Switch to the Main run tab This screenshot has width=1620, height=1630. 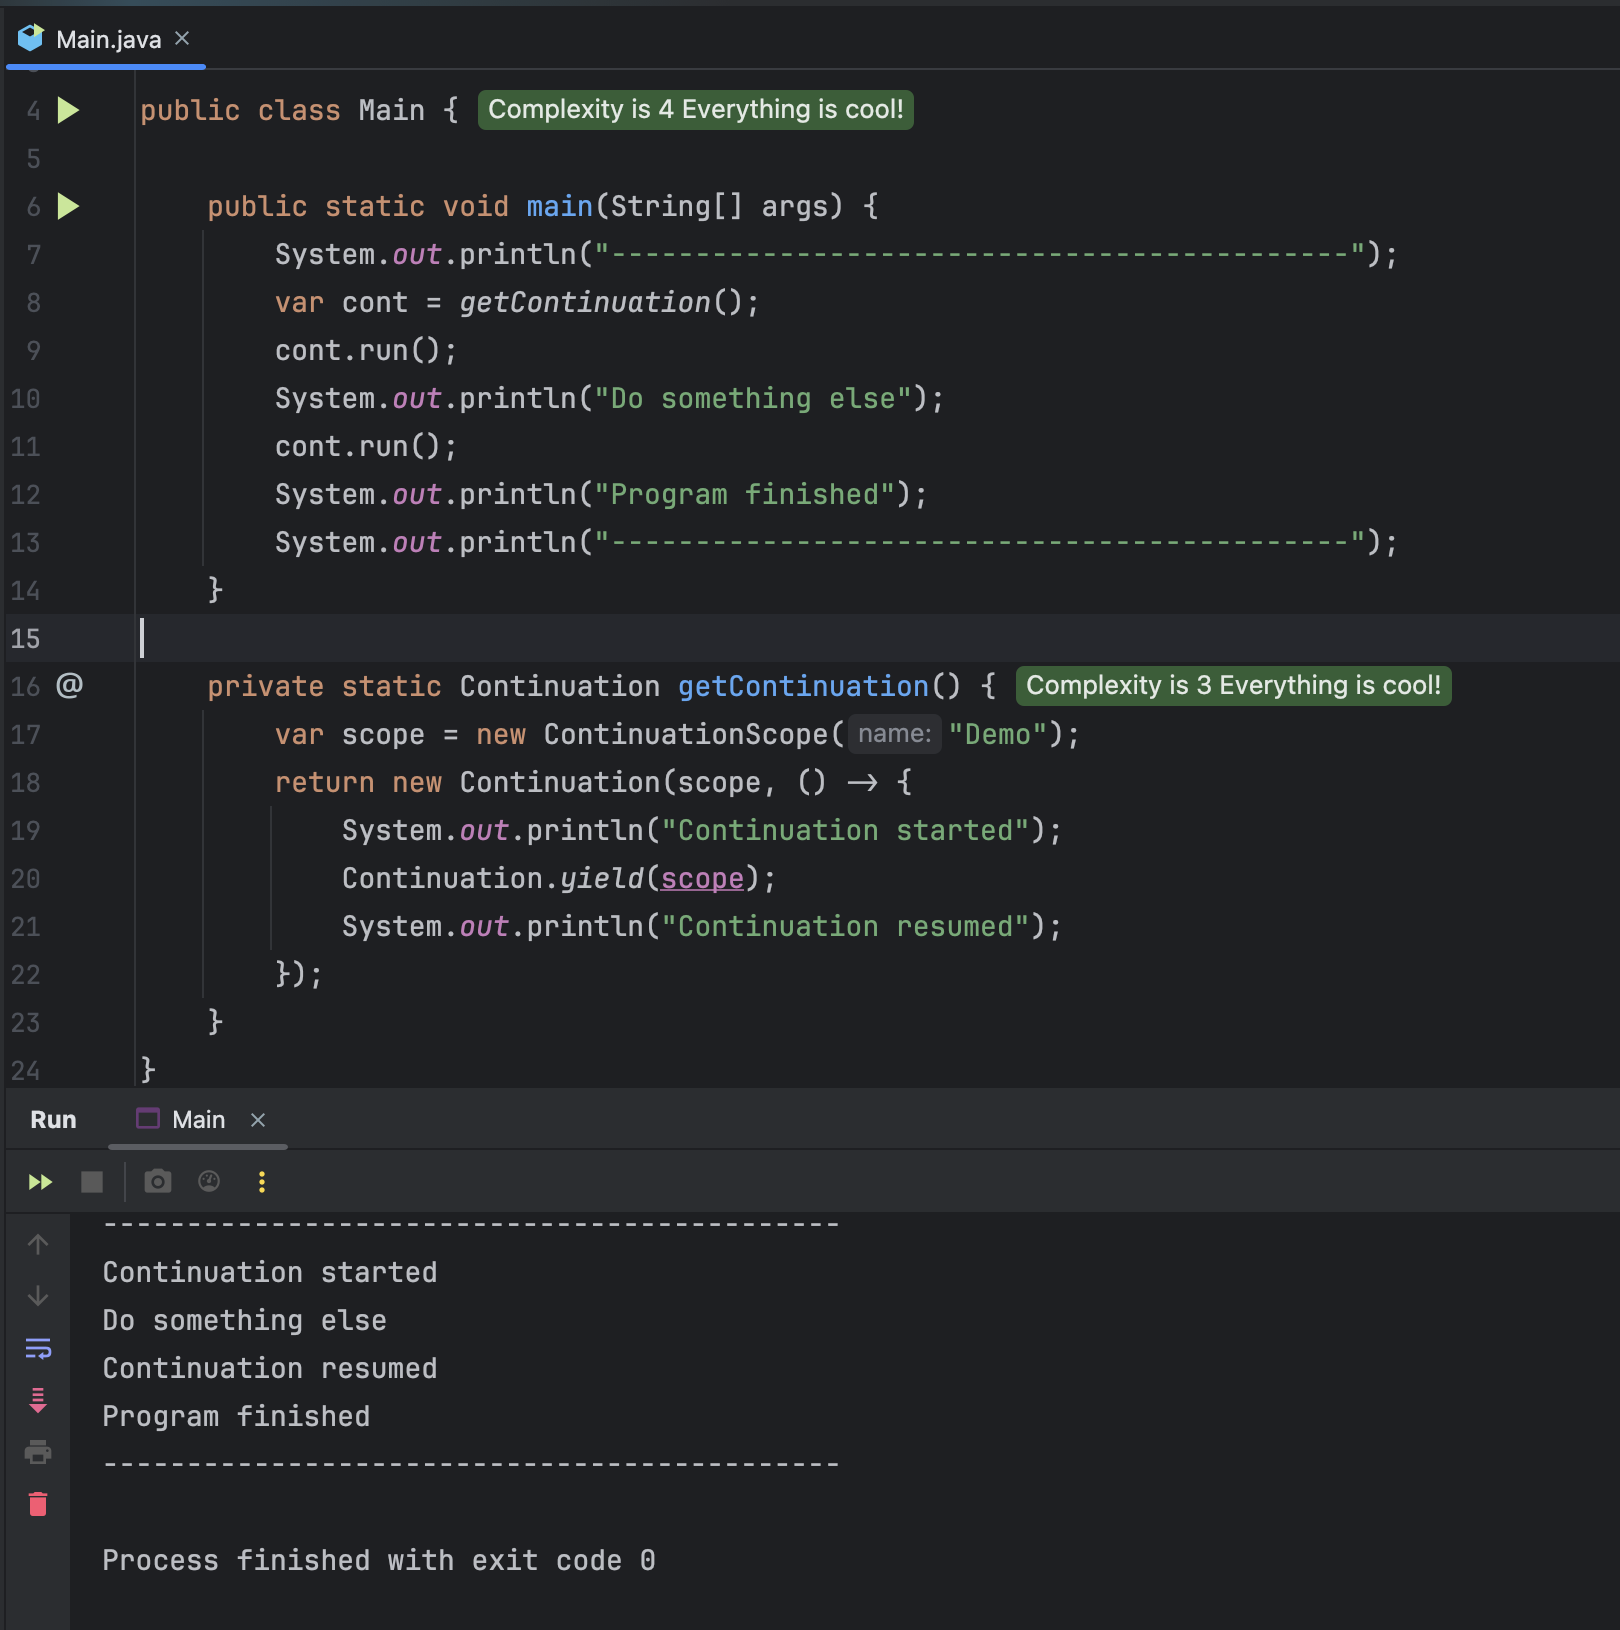pos(197,1120)
